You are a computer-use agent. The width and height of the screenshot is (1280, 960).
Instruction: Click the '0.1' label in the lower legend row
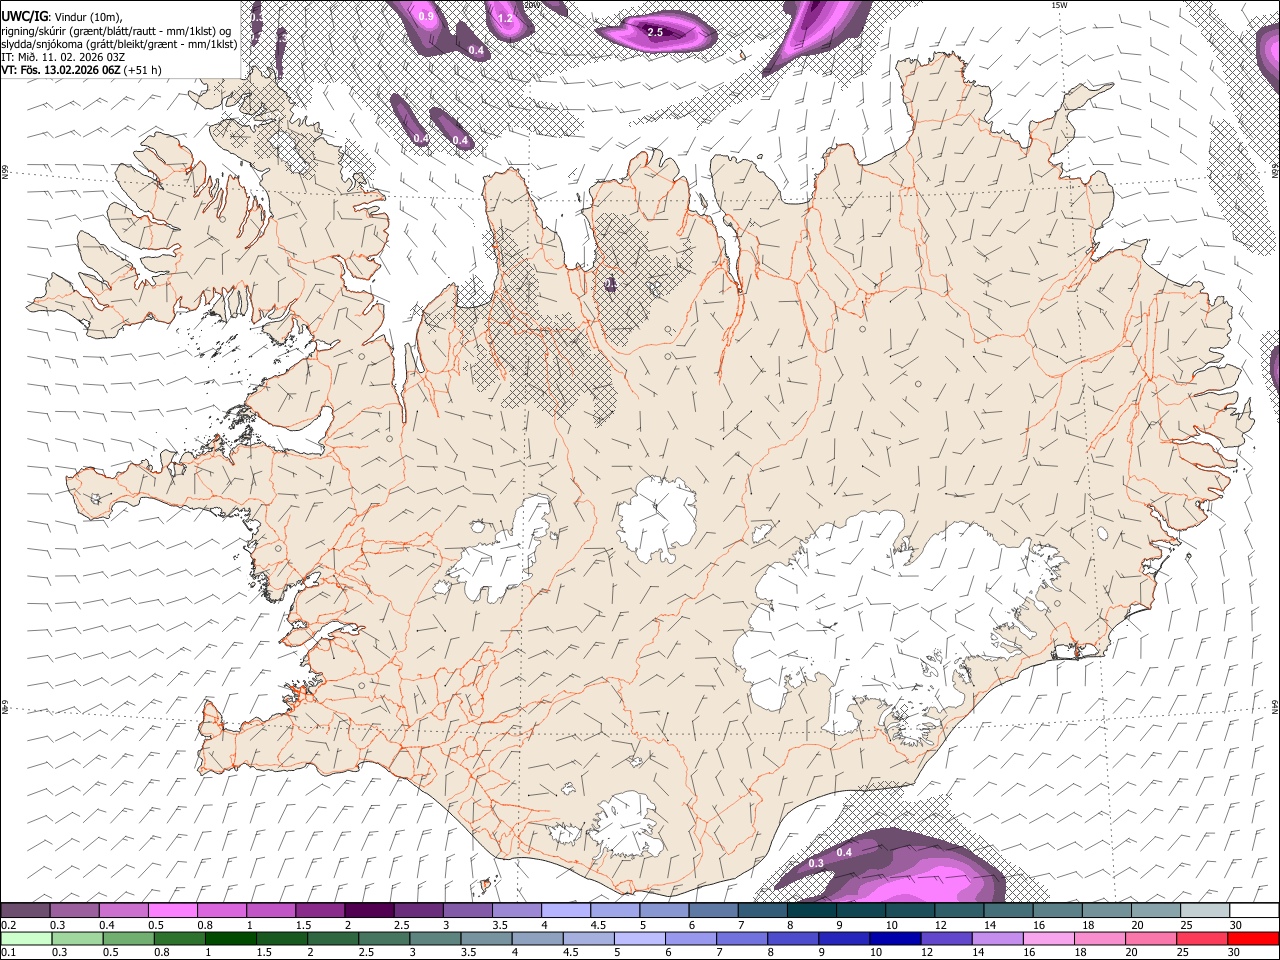point(8,952)
